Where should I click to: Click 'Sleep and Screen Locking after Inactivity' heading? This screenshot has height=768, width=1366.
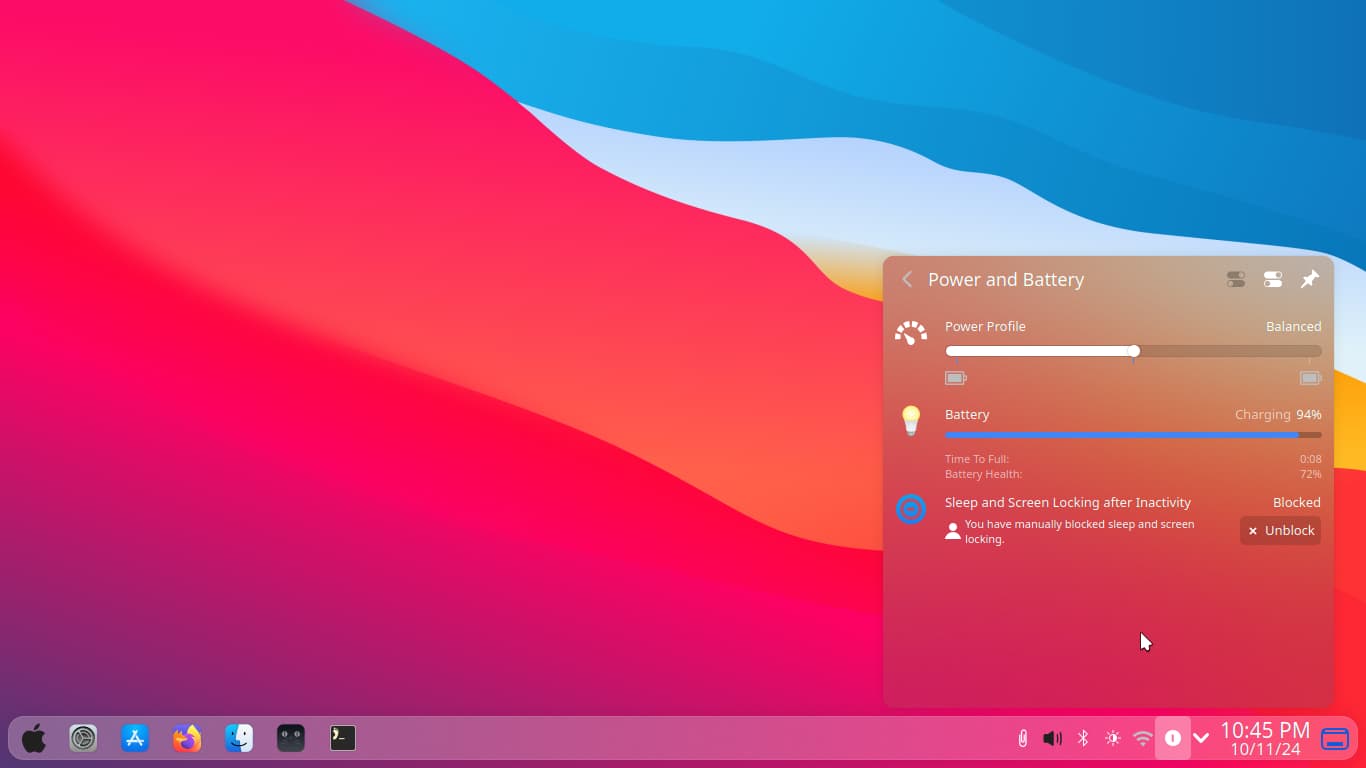(x=1068, y=503)
